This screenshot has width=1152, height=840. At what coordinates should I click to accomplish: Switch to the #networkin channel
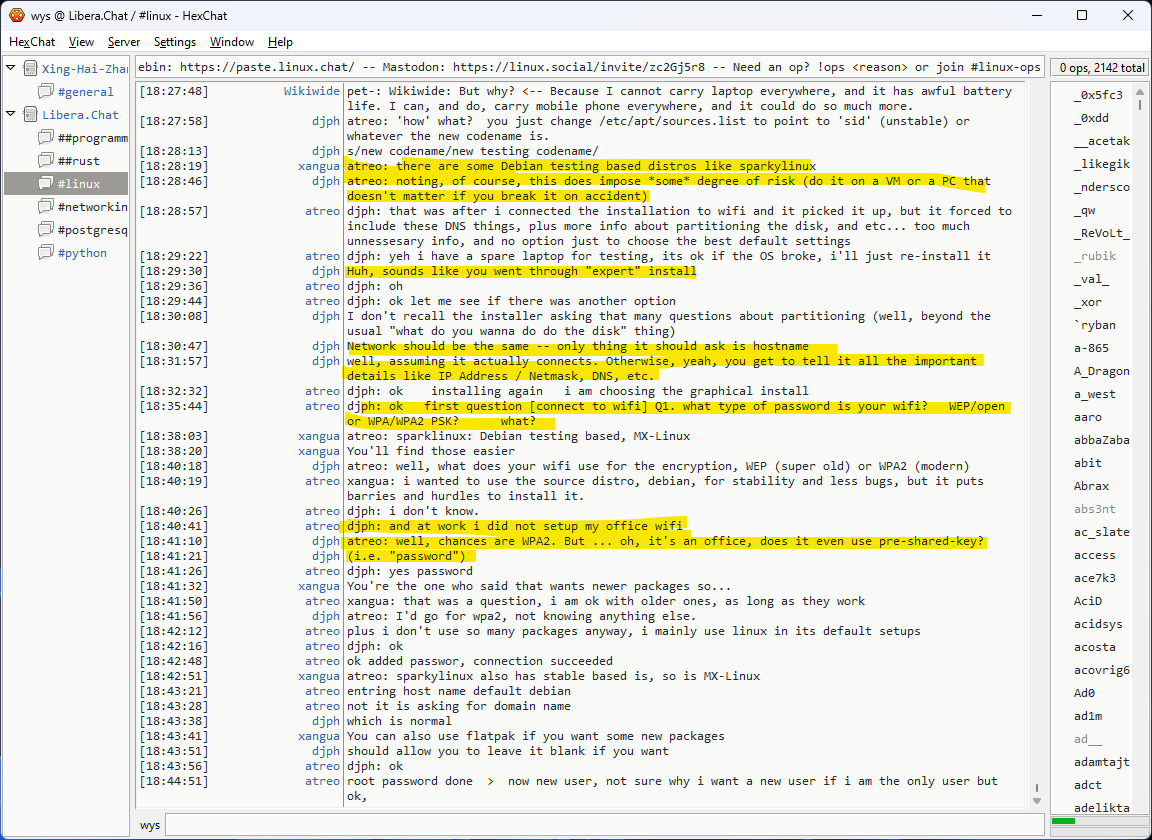coord(92,207)
